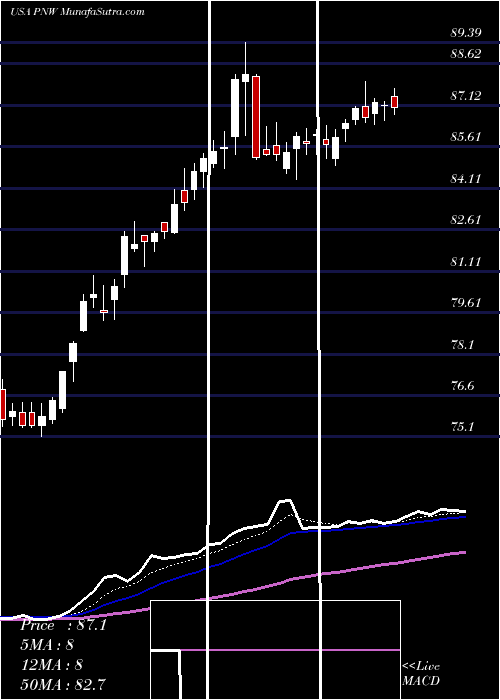Click the 81.11 price axis label
This screenshot has height=700, width=500.
tap(466, 261)
